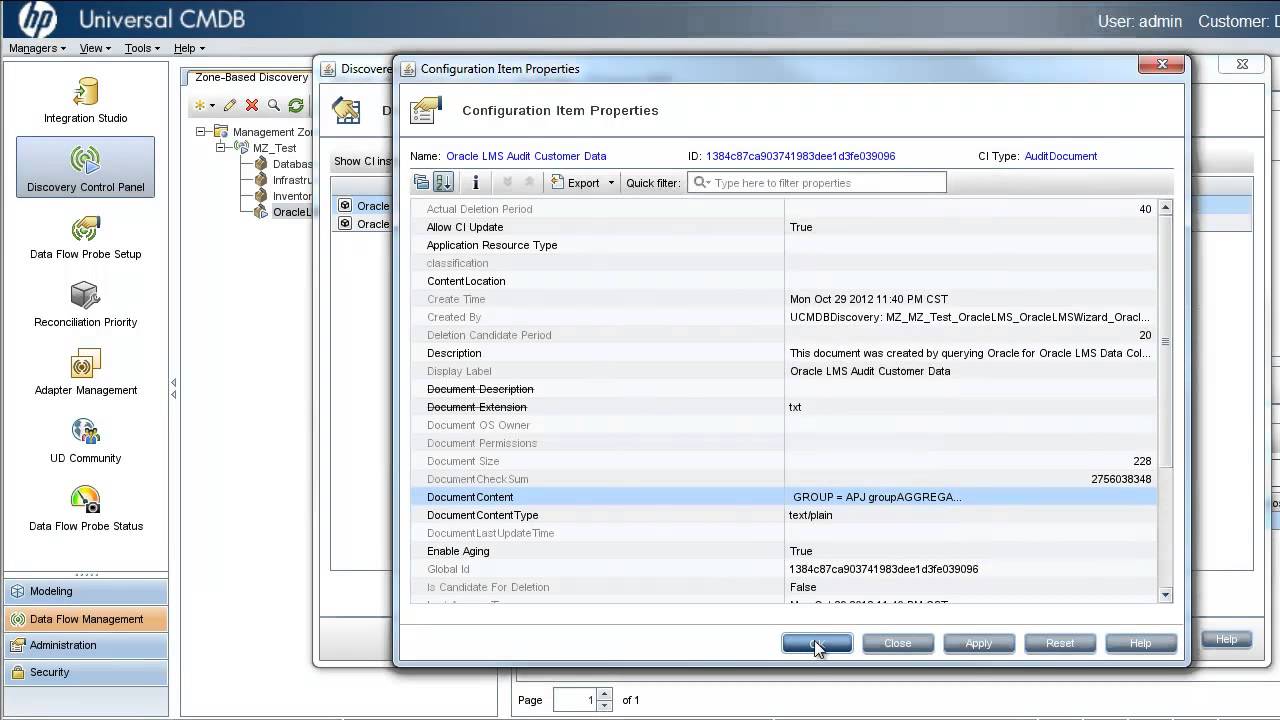Click the Page number field
Screen dimensions: 1280x720
(x=575, y=700)
